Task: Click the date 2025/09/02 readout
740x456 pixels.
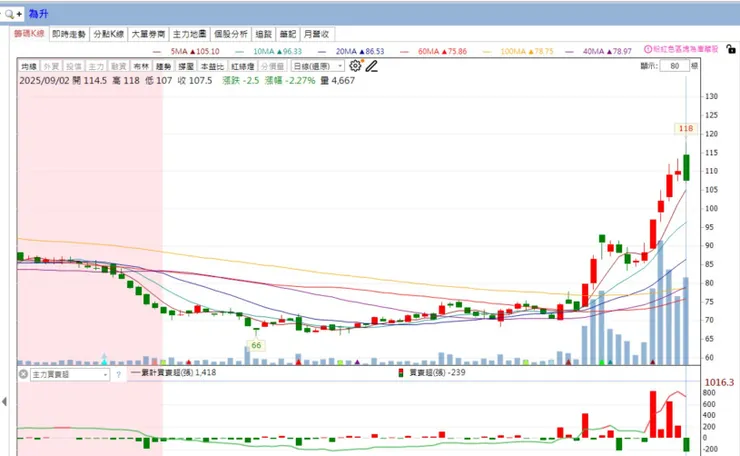Action: tap(44, 81)
